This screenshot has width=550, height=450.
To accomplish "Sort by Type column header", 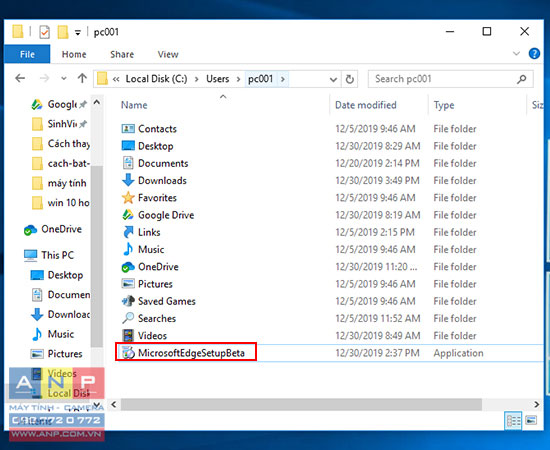I will tap(444, 105).
